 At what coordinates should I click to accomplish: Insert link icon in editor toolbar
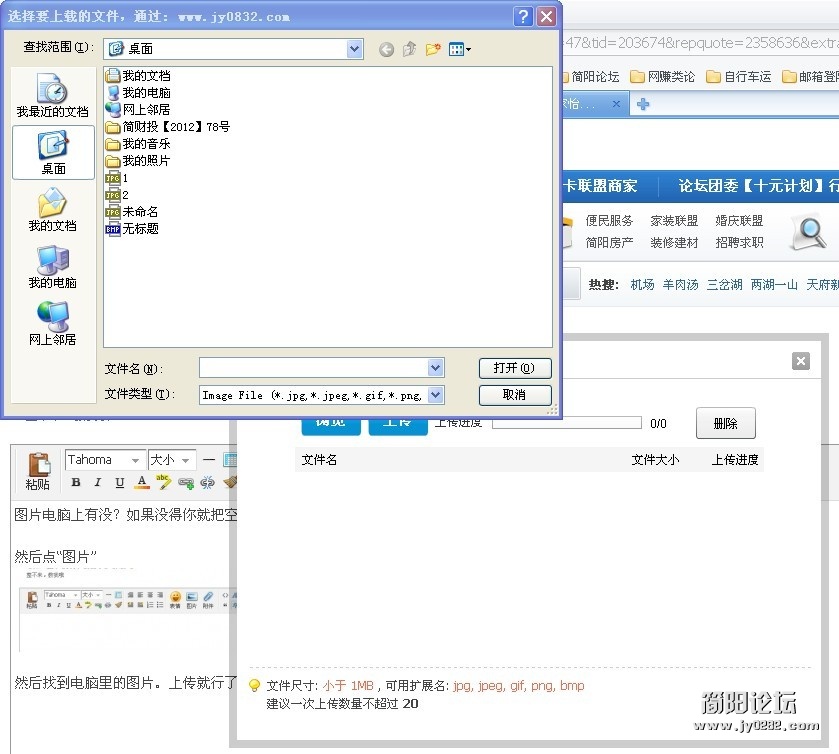[186, 483]
